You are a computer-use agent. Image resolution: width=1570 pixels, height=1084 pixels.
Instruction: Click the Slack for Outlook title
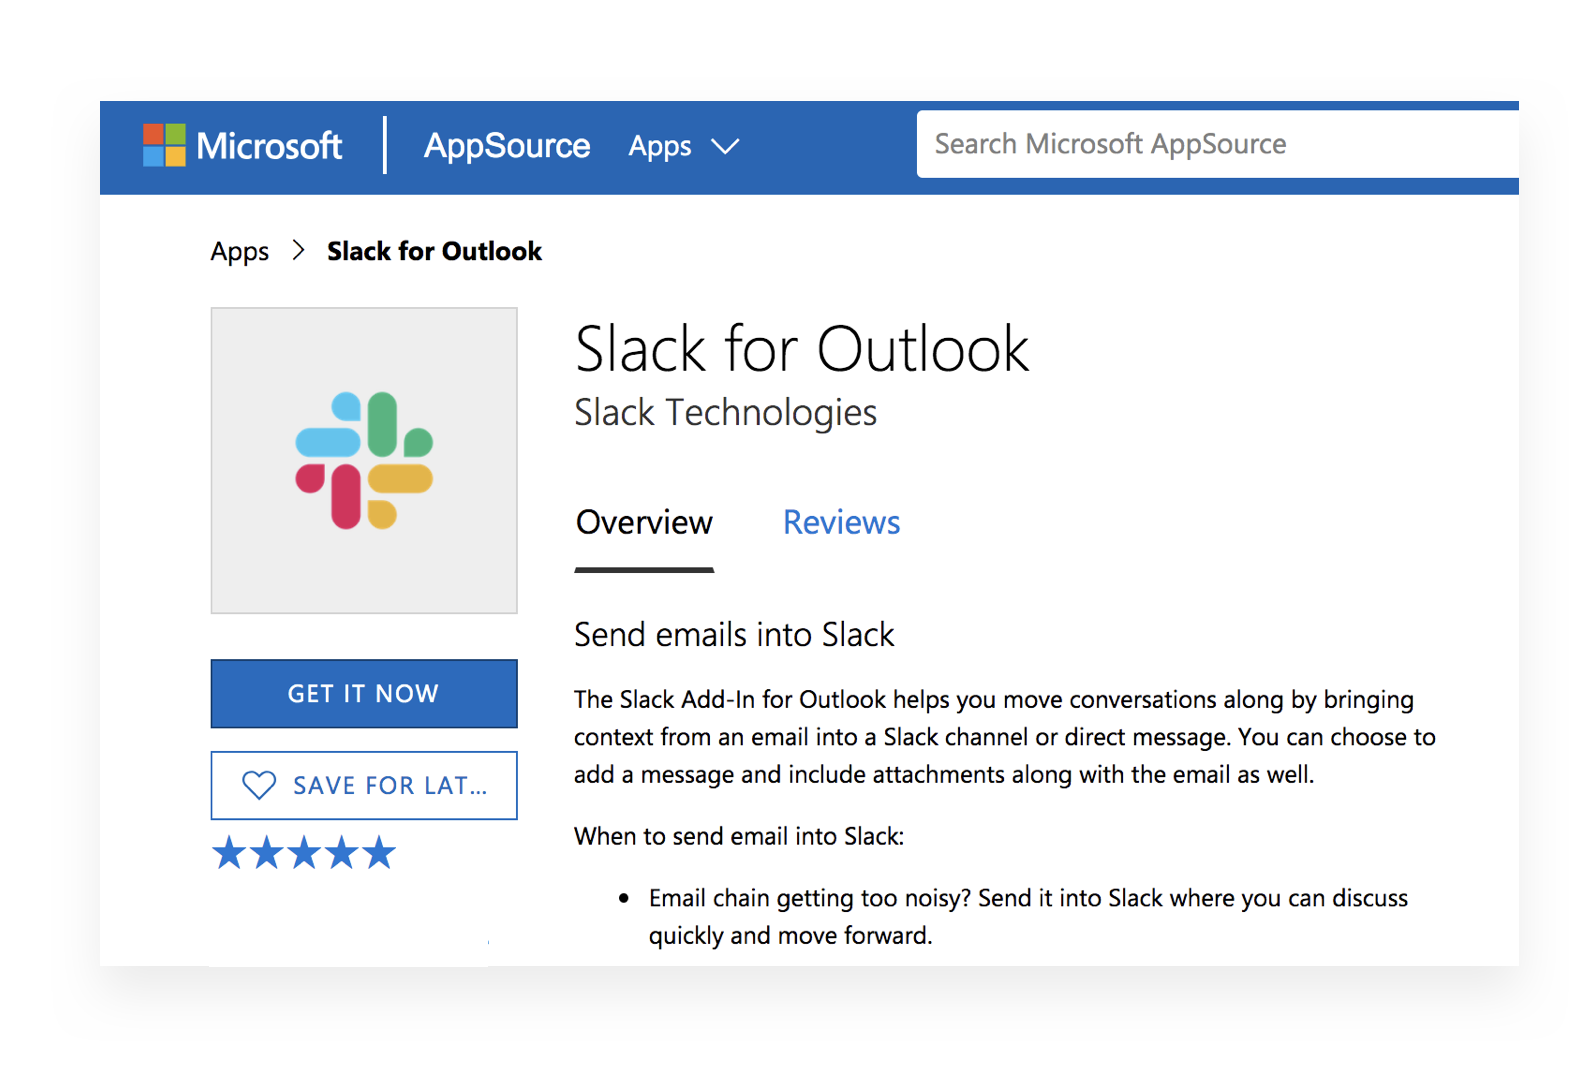(x=802, y=349)
